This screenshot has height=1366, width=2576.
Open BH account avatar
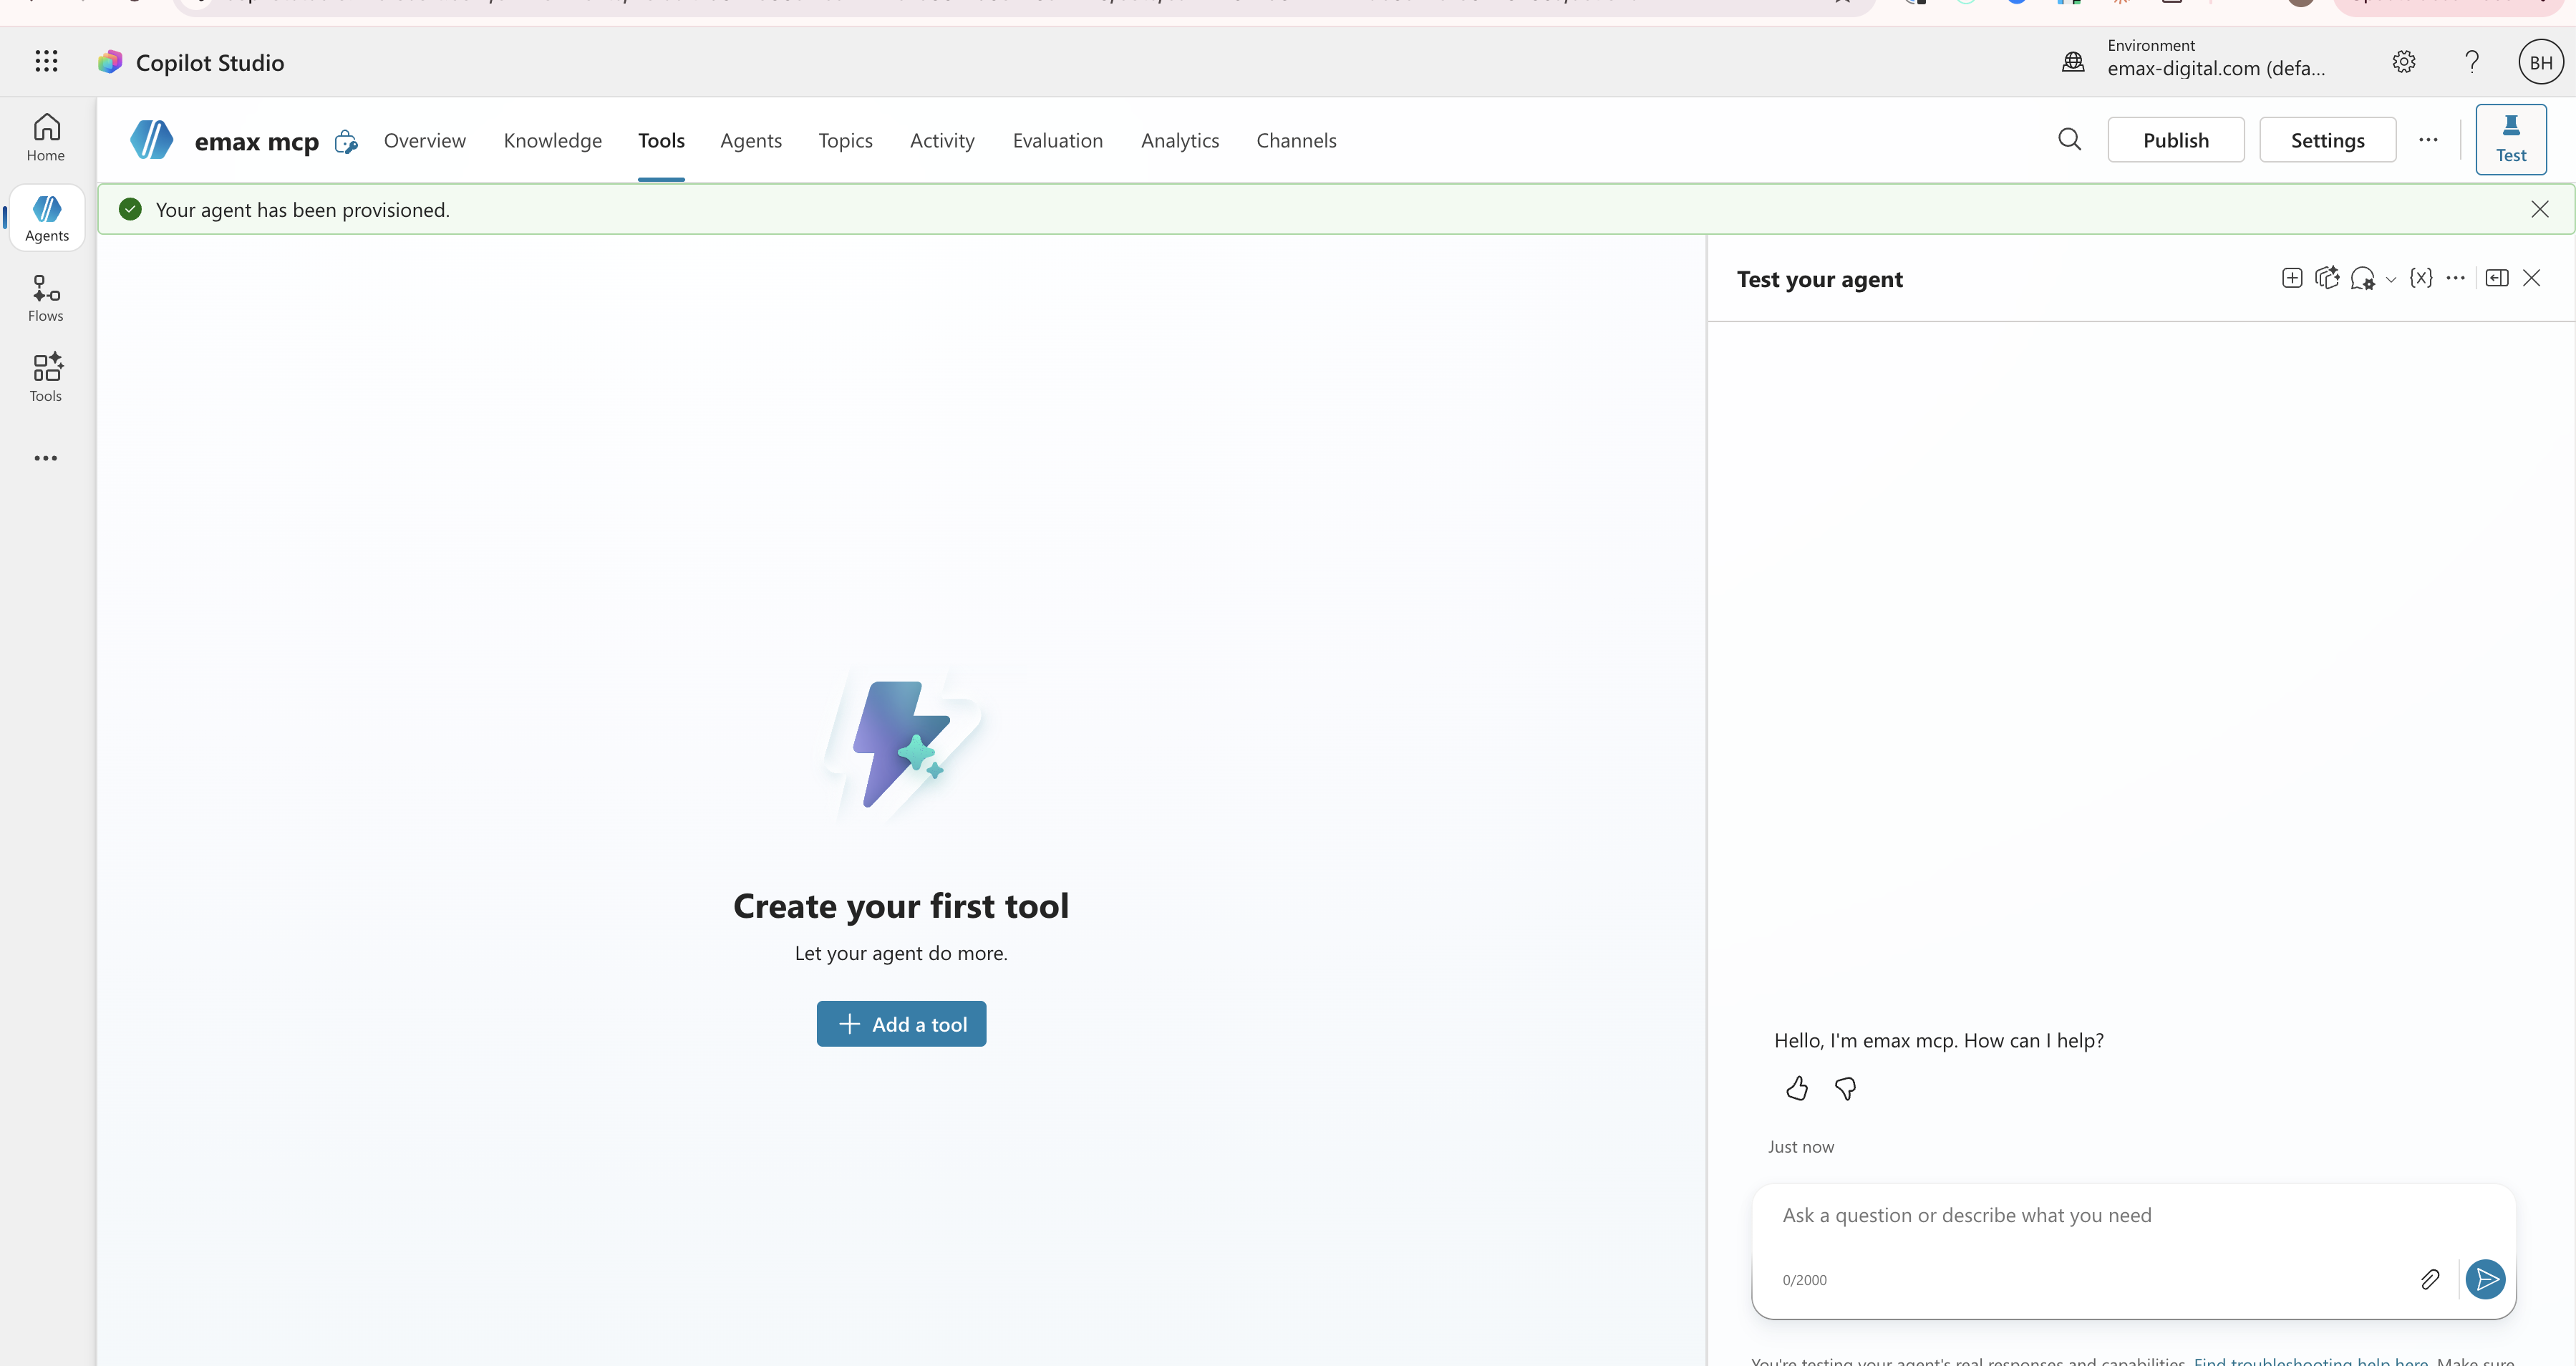pos(2540,62)
